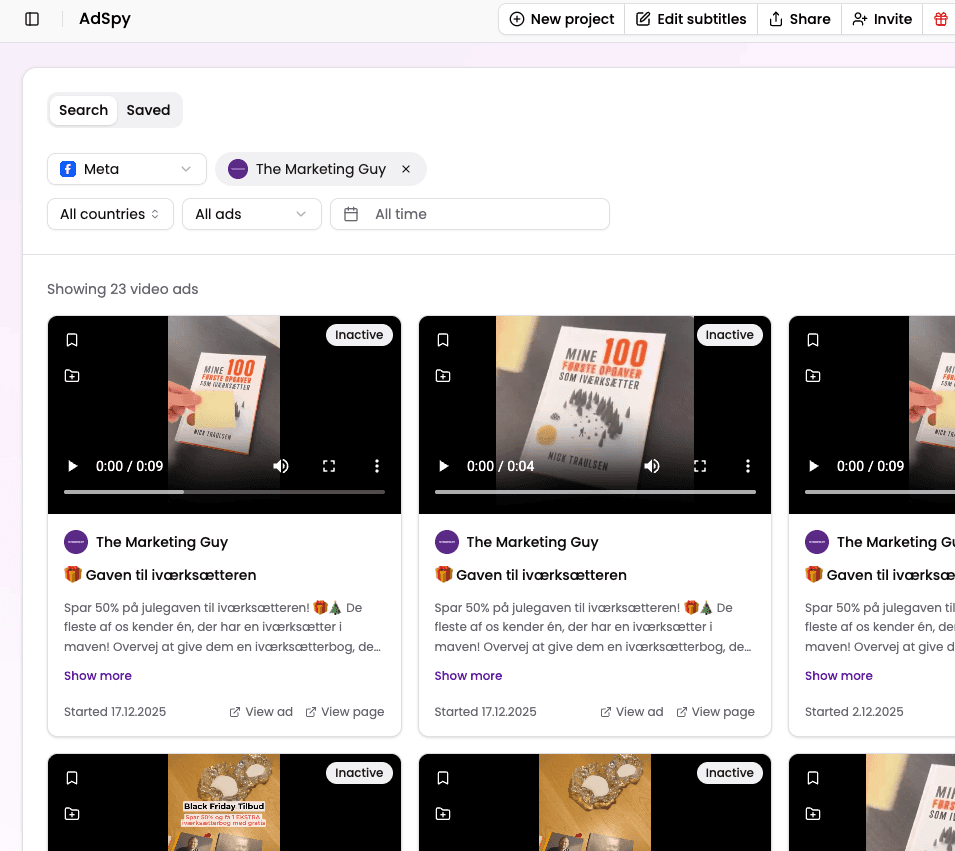Mute the first 0:09 video
This screenshot has width=955, height=851.
click(x=281, y=466)
